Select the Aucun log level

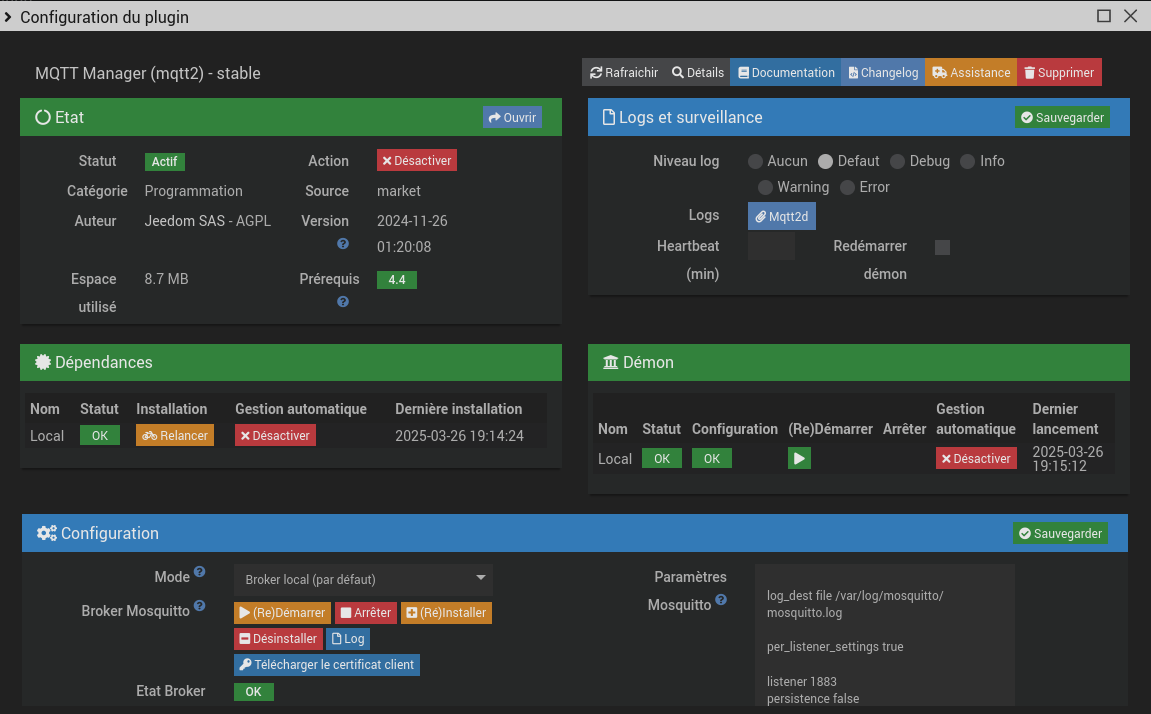[755, 161]
